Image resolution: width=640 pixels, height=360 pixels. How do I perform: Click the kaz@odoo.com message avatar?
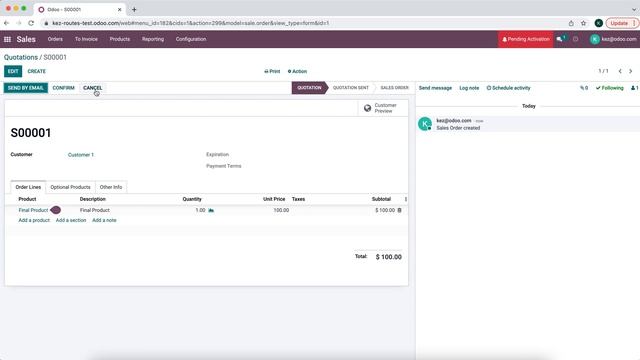pos(425,124)
